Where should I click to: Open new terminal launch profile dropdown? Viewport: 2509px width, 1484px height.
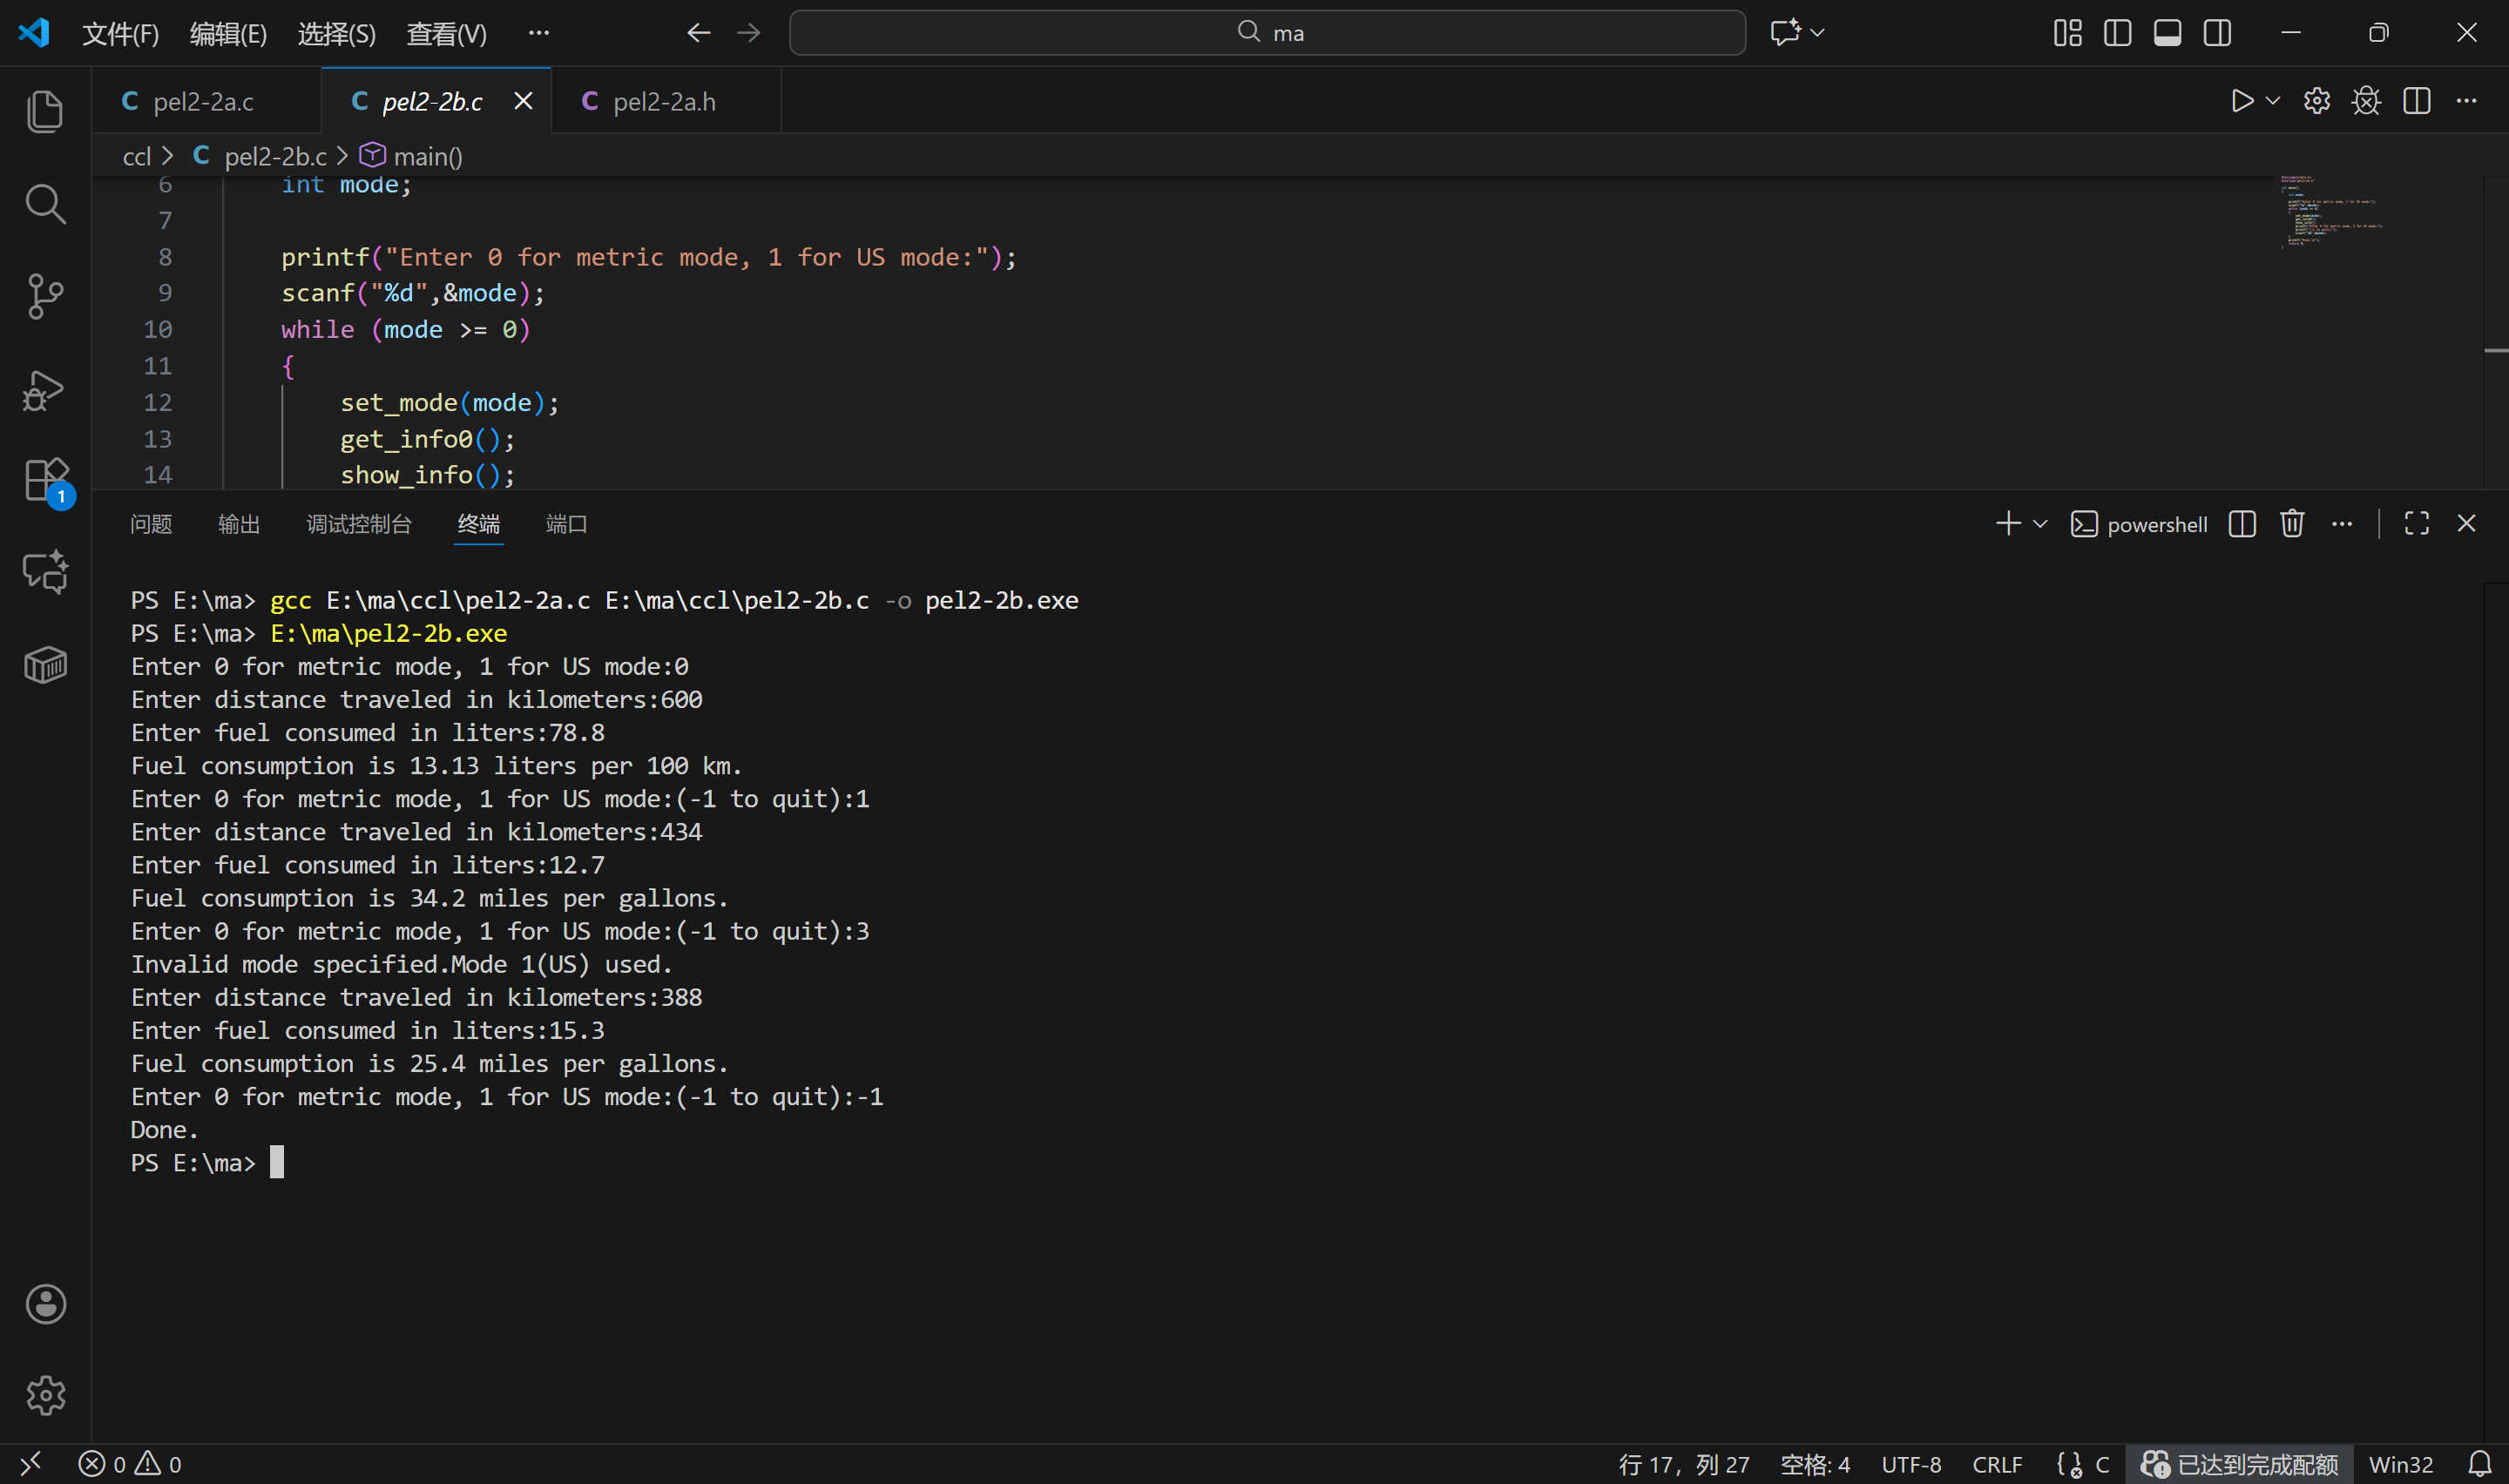coord(2041,524)
